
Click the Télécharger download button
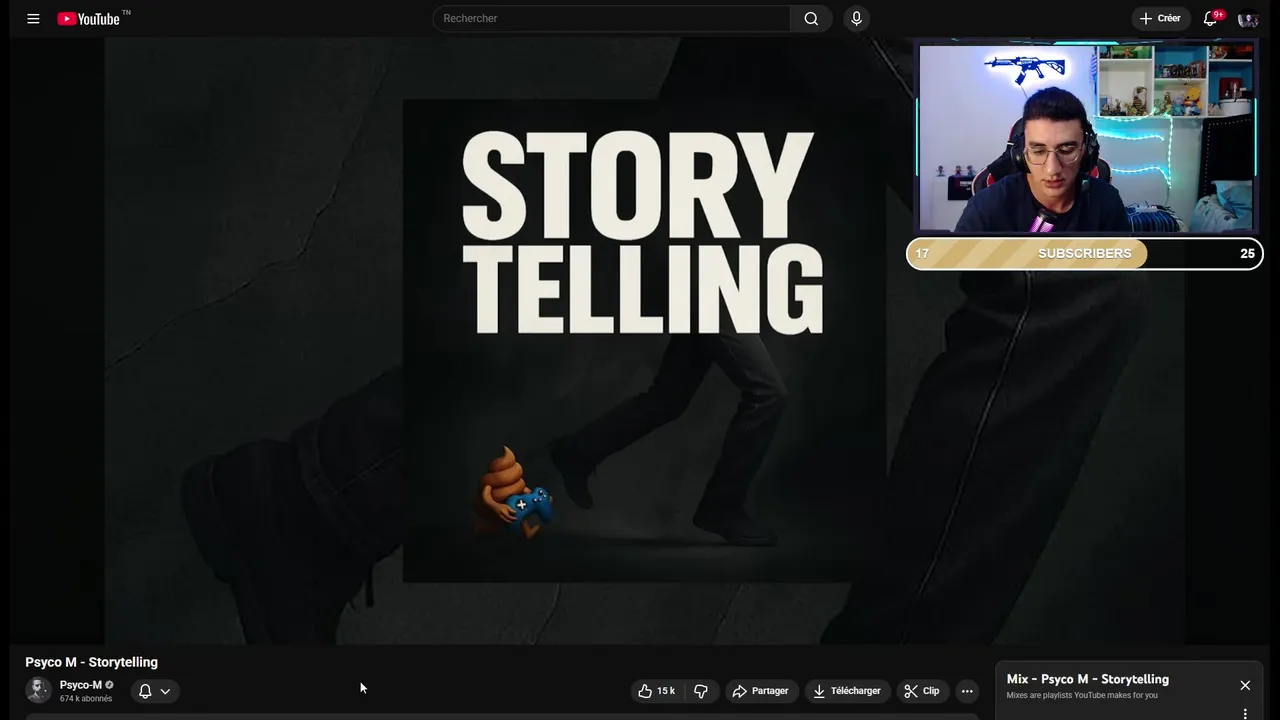click(x=847, y=691)
